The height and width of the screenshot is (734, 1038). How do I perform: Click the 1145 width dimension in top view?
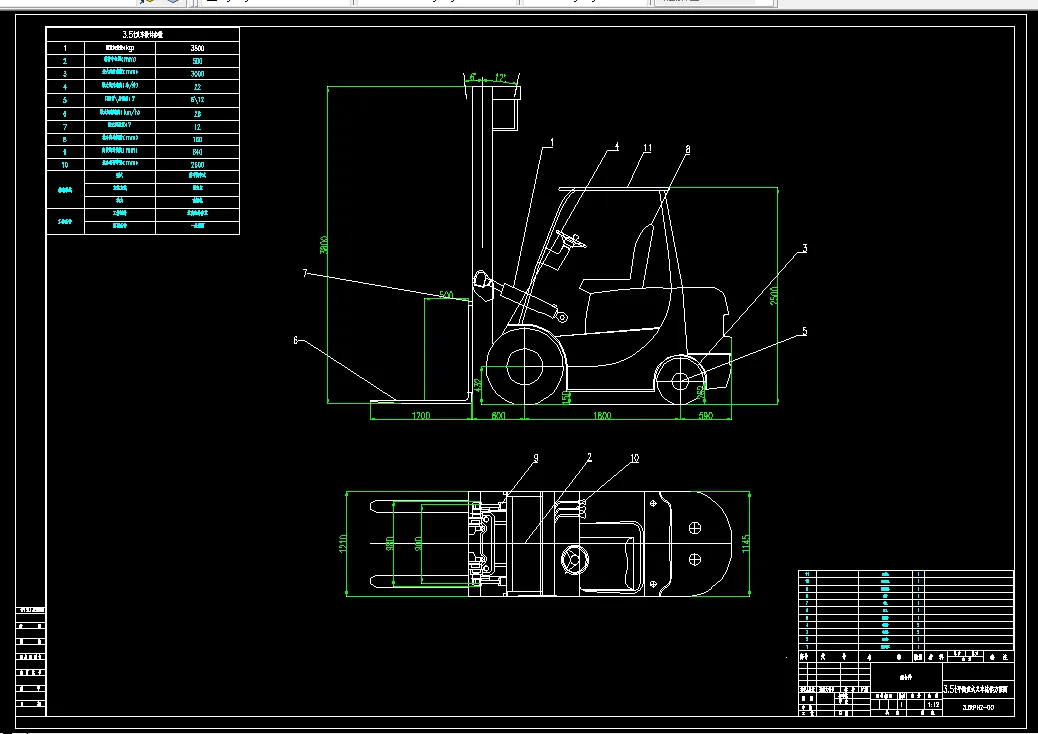pos(746,544)
